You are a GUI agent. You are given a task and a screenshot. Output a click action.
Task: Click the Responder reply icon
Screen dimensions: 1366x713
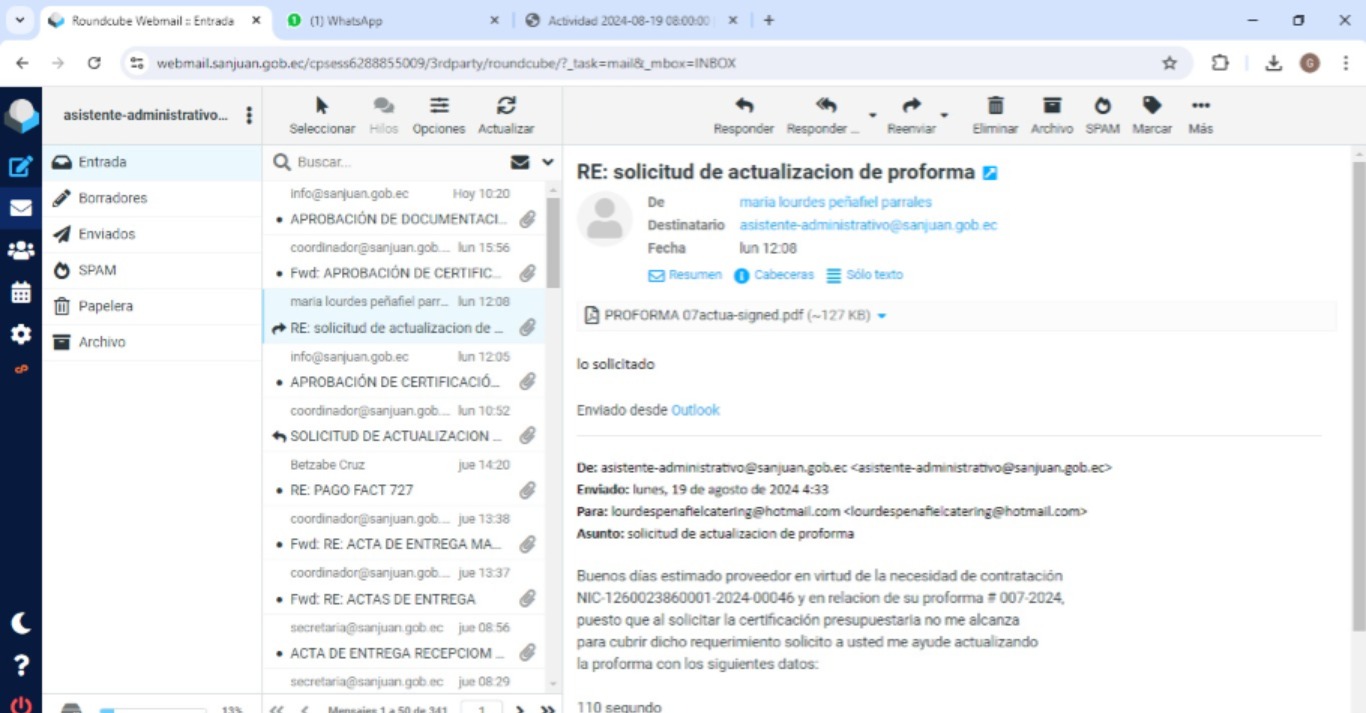tap(743, 115)
